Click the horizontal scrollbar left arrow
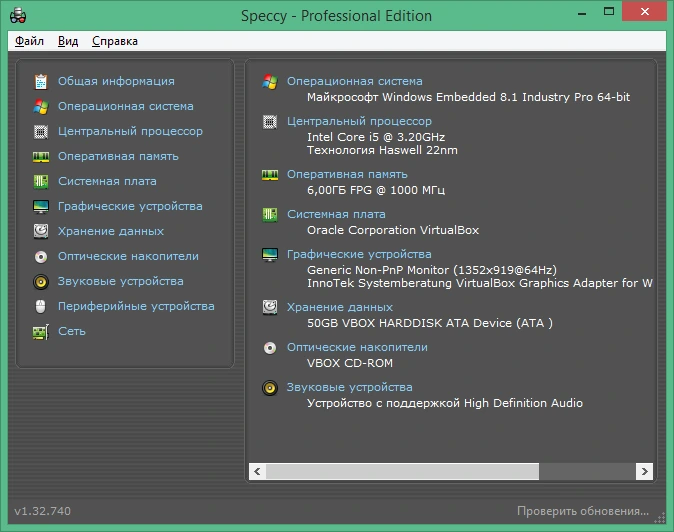The image size is (674, 532). click(257, 471)
